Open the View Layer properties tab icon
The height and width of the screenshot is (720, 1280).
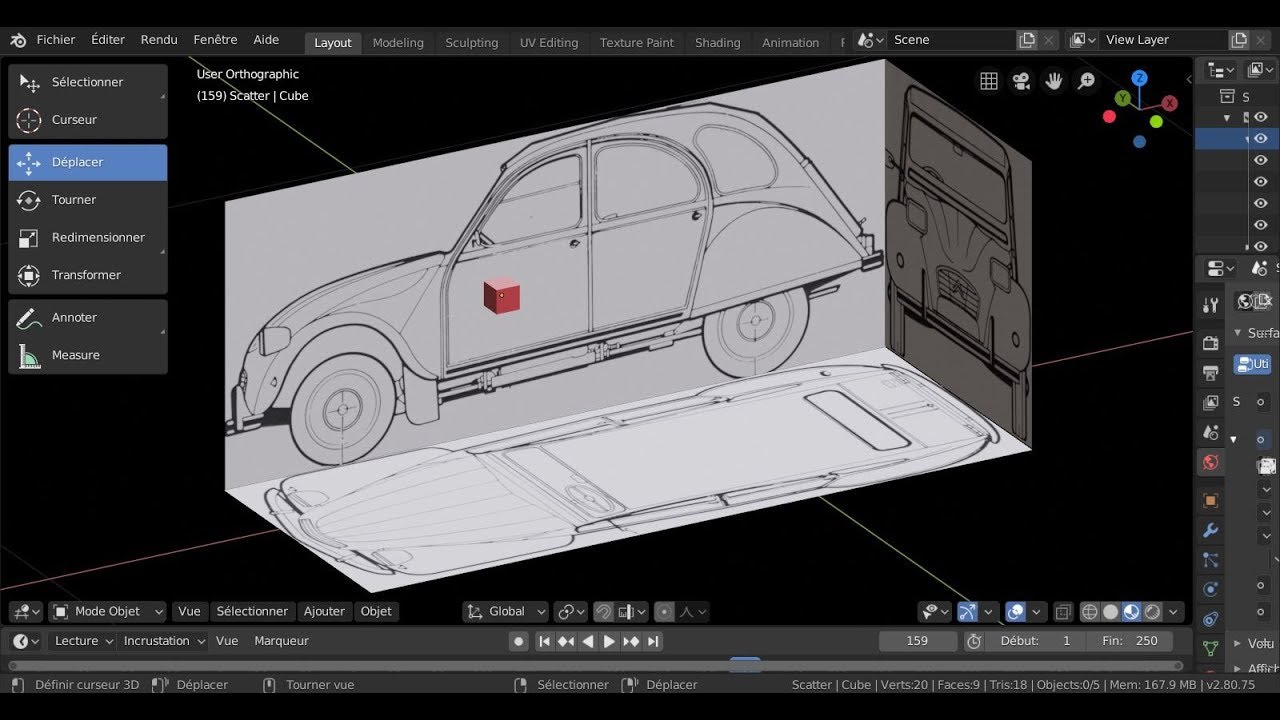pos(1211,403)
